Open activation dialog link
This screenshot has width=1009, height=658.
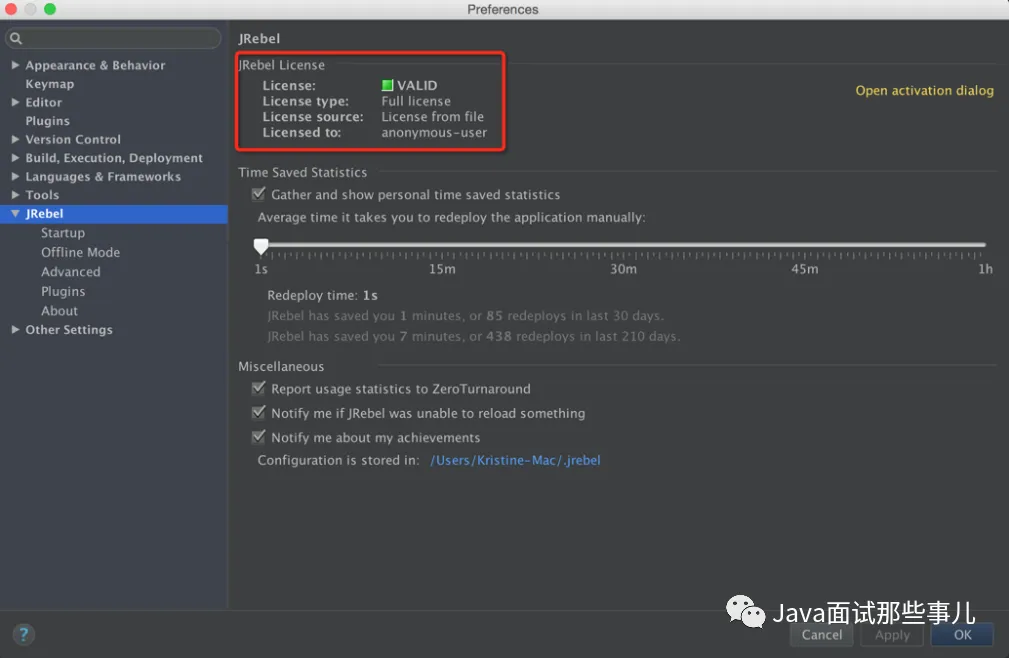coord(924,91)
